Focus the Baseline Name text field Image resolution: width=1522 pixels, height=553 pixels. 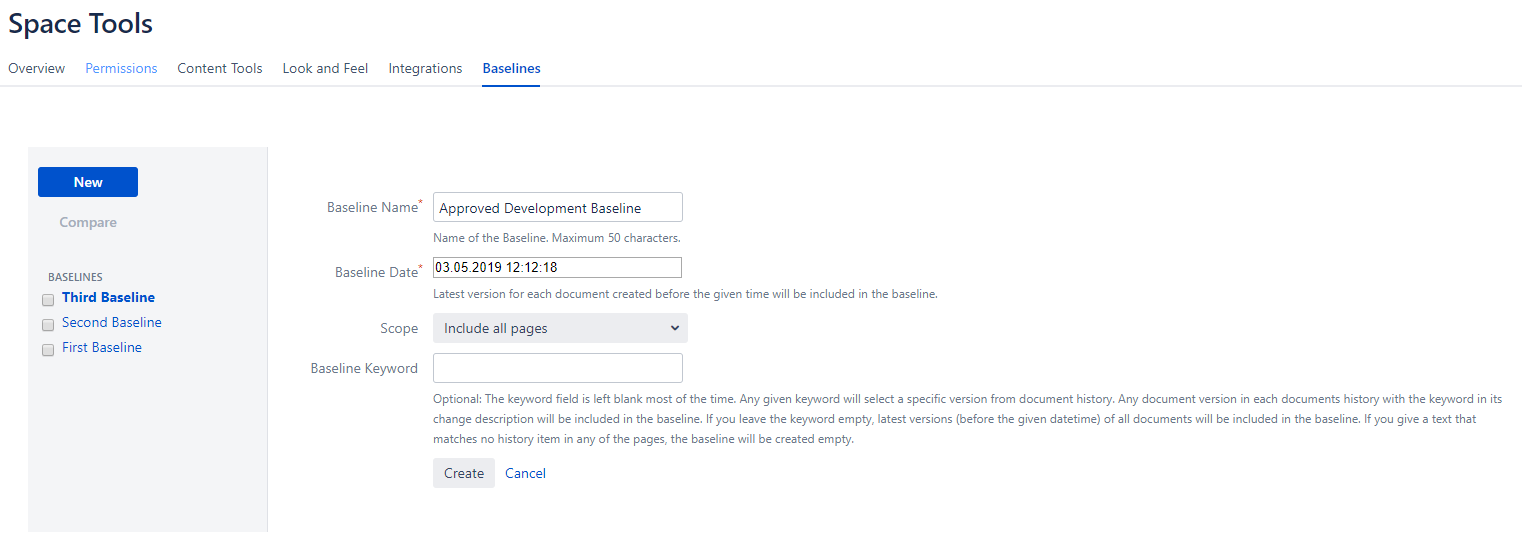click(x=557, y=208)
